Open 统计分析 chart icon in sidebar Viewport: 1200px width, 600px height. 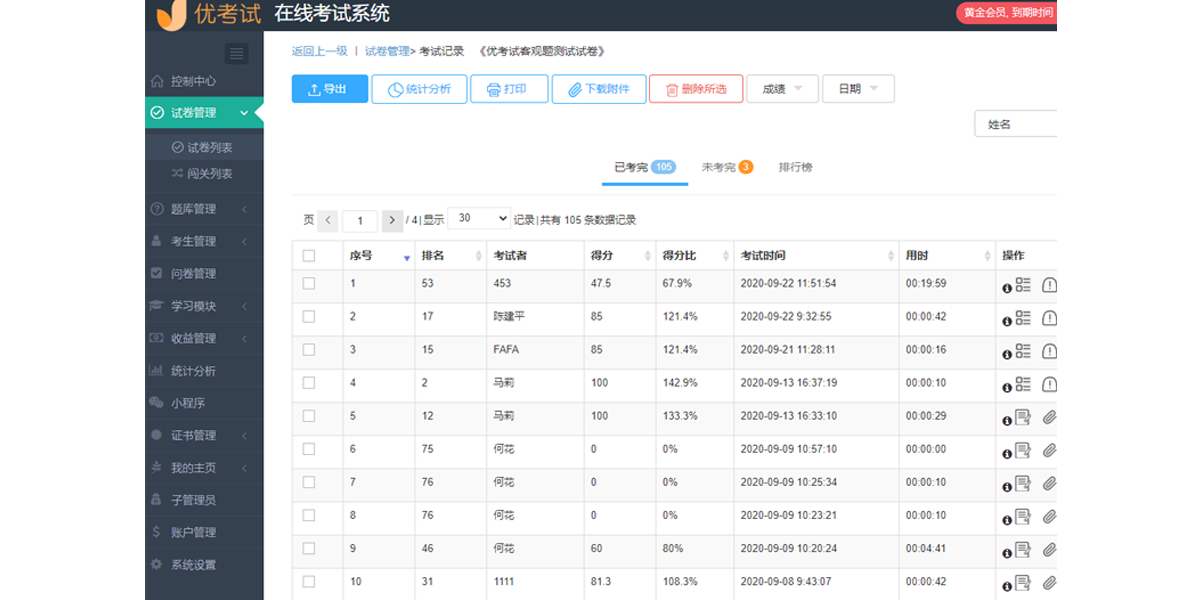(x=156, y=371)
